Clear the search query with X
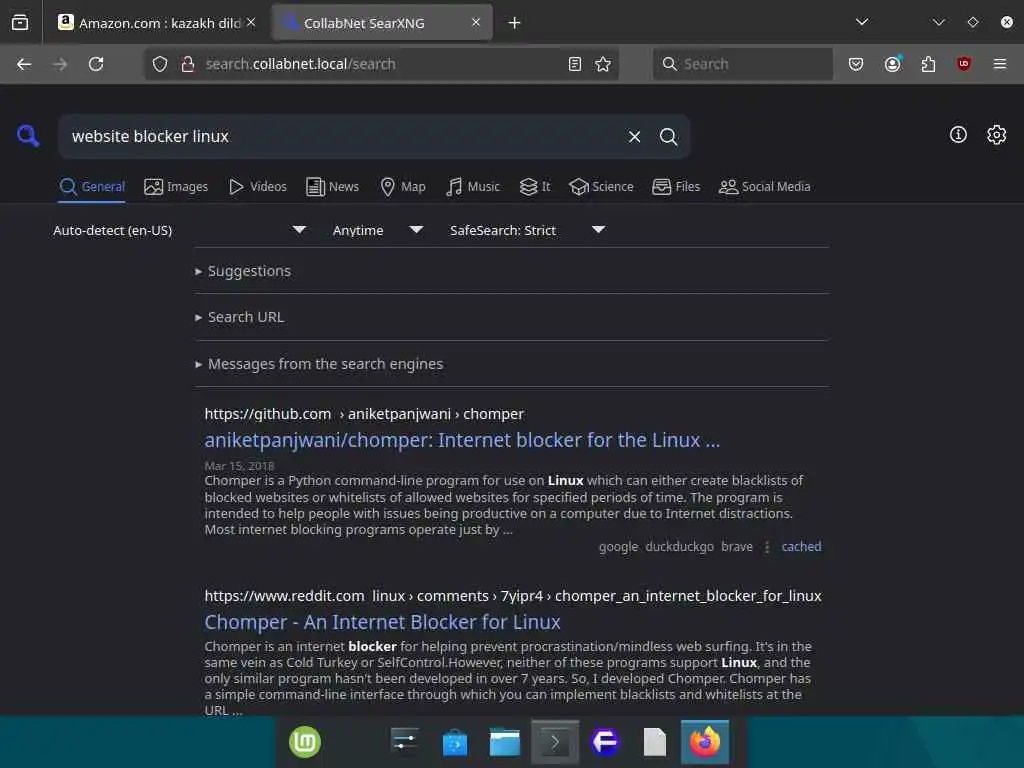Viewport: 1024px width, 768px height. coord(635,136)
